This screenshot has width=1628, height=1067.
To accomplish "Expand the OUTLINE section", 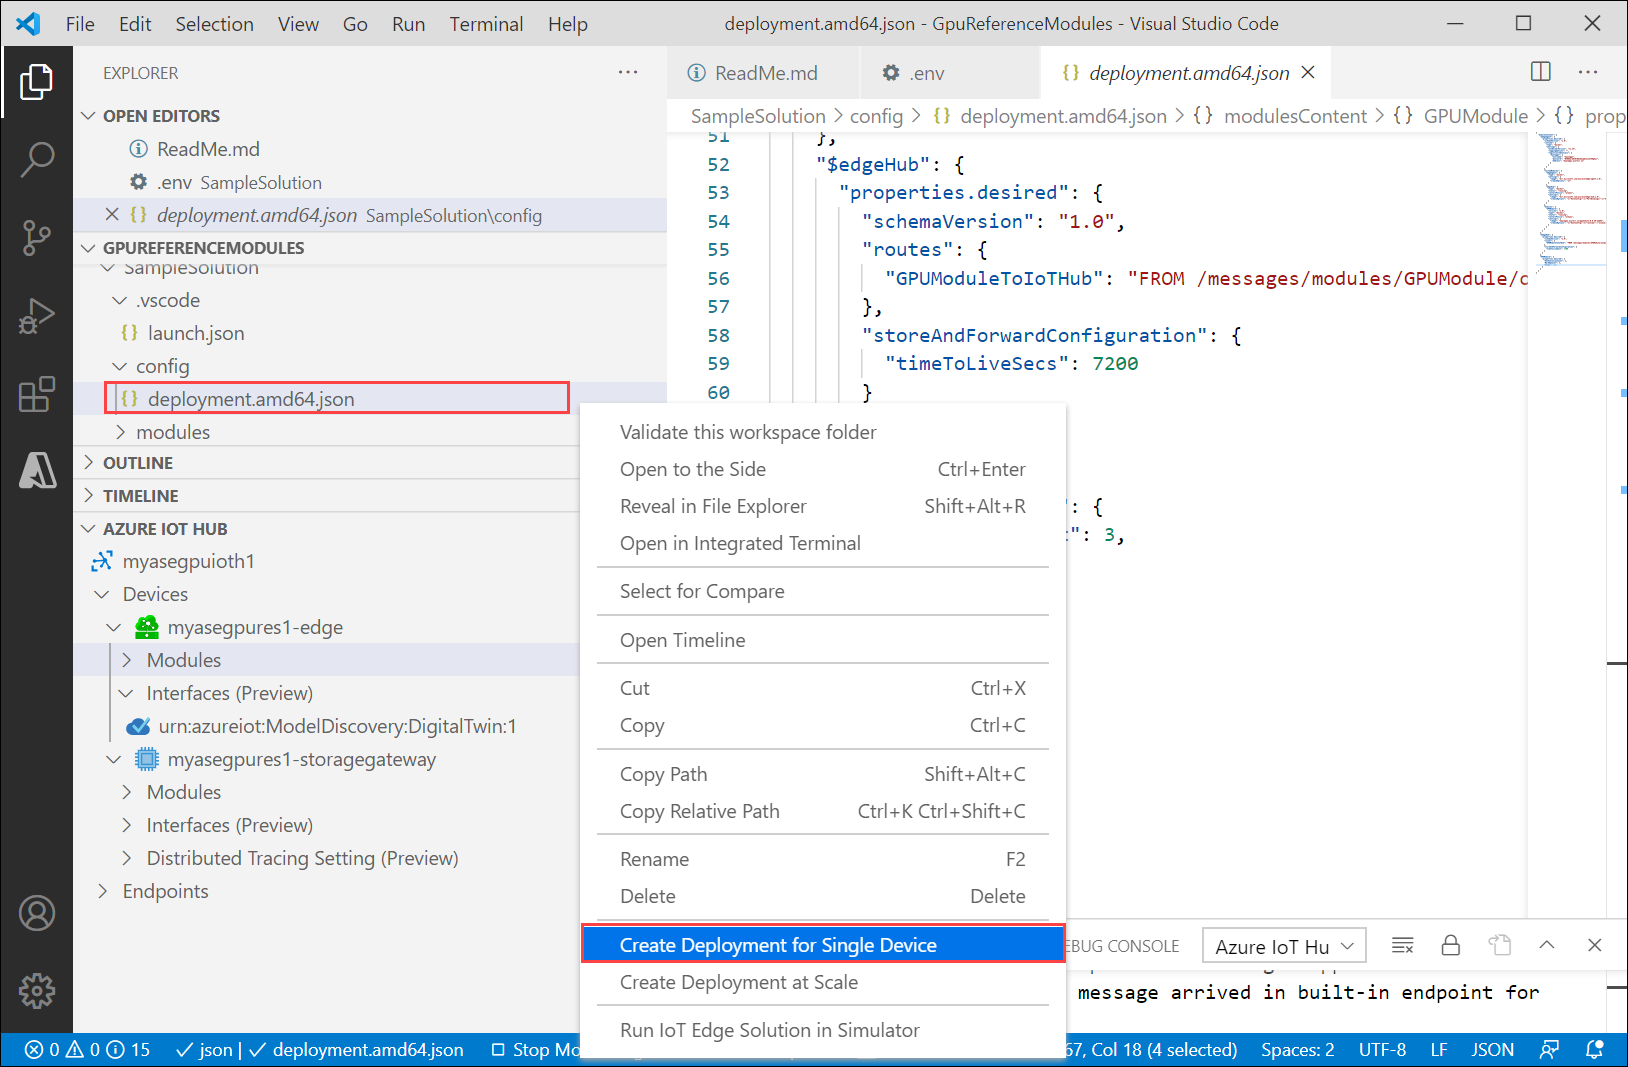I will [x=138, y=463].
